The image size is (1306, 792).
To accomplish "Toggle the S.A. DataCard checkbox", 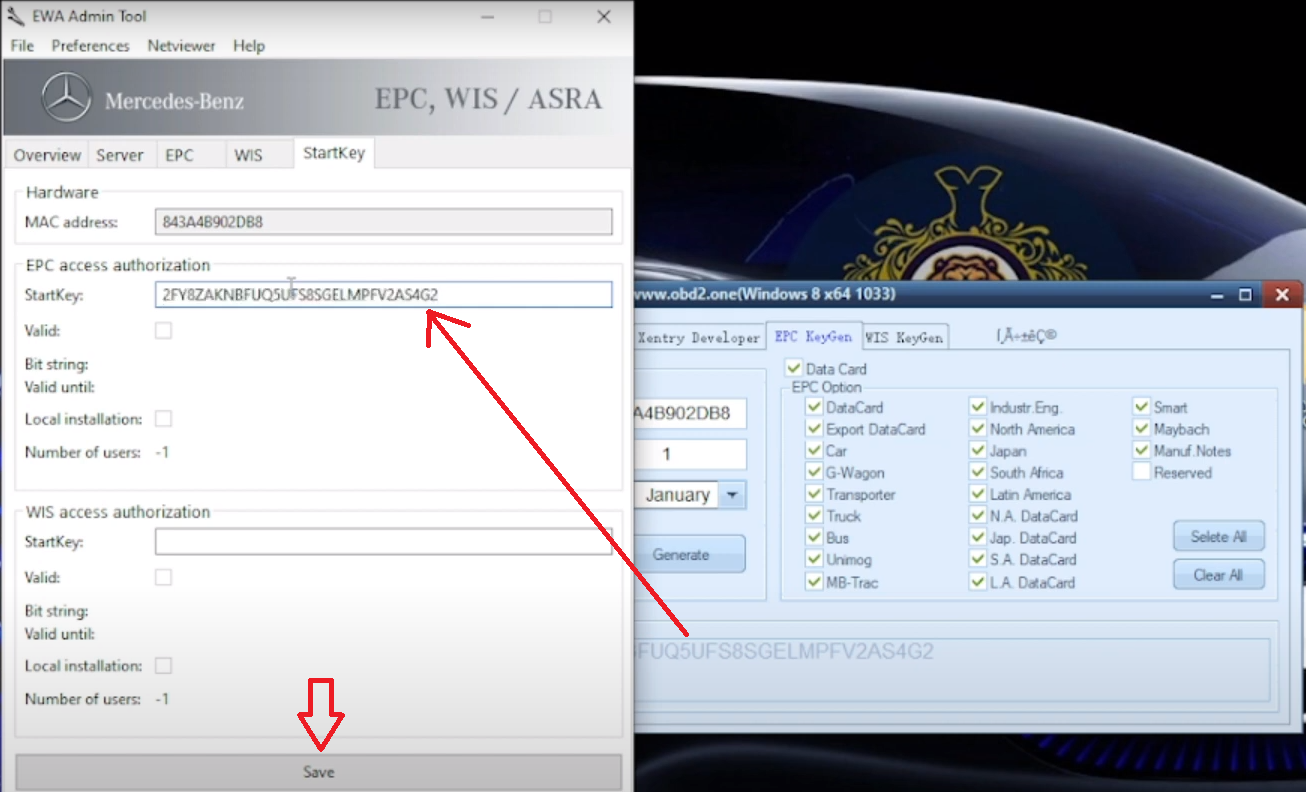I will click(x=978, y=559).
